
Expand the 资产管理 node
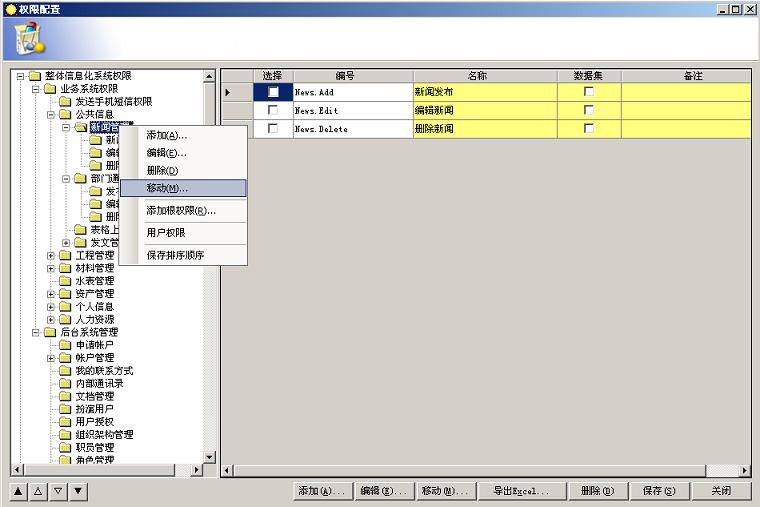point(50,294)
